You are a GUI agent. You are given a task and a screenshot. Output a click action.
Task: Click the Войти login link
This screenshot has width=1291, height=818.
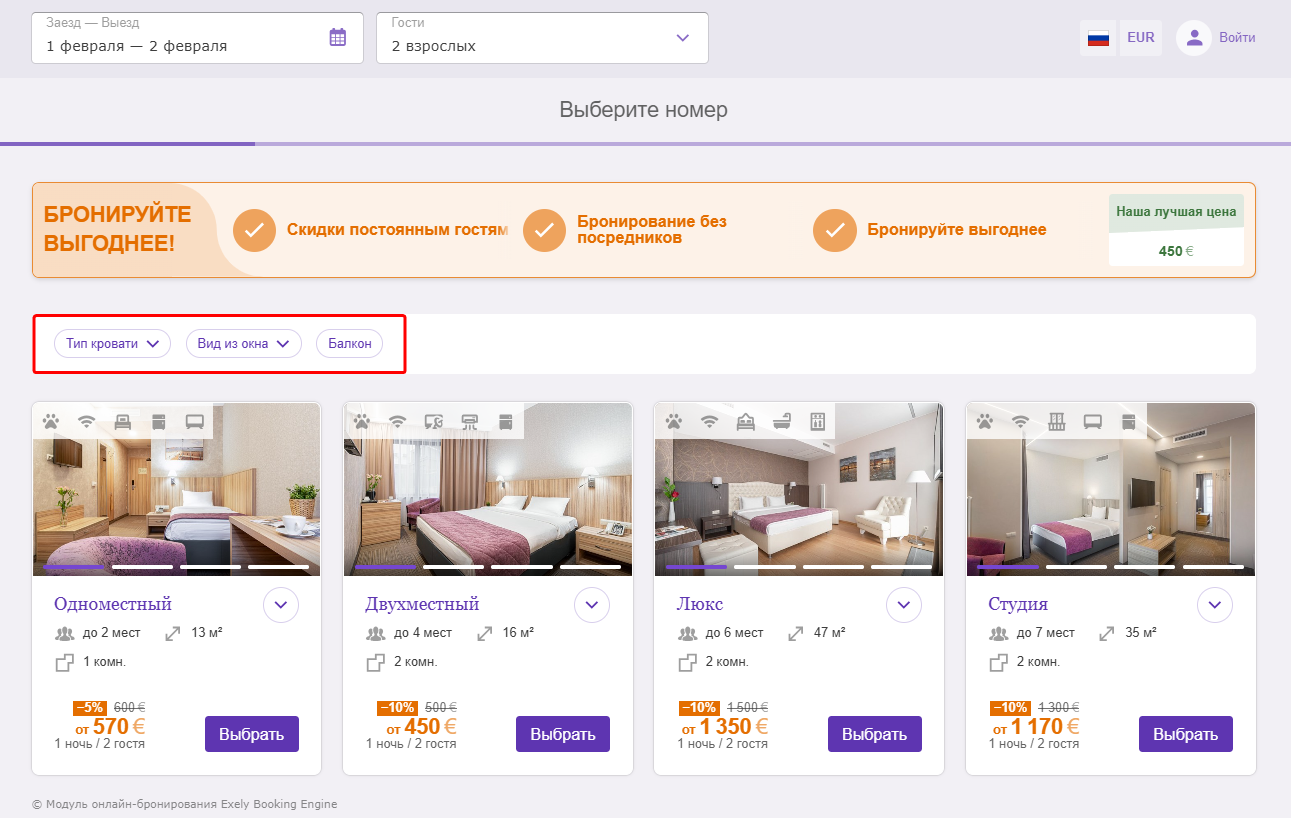[1237, 38]
